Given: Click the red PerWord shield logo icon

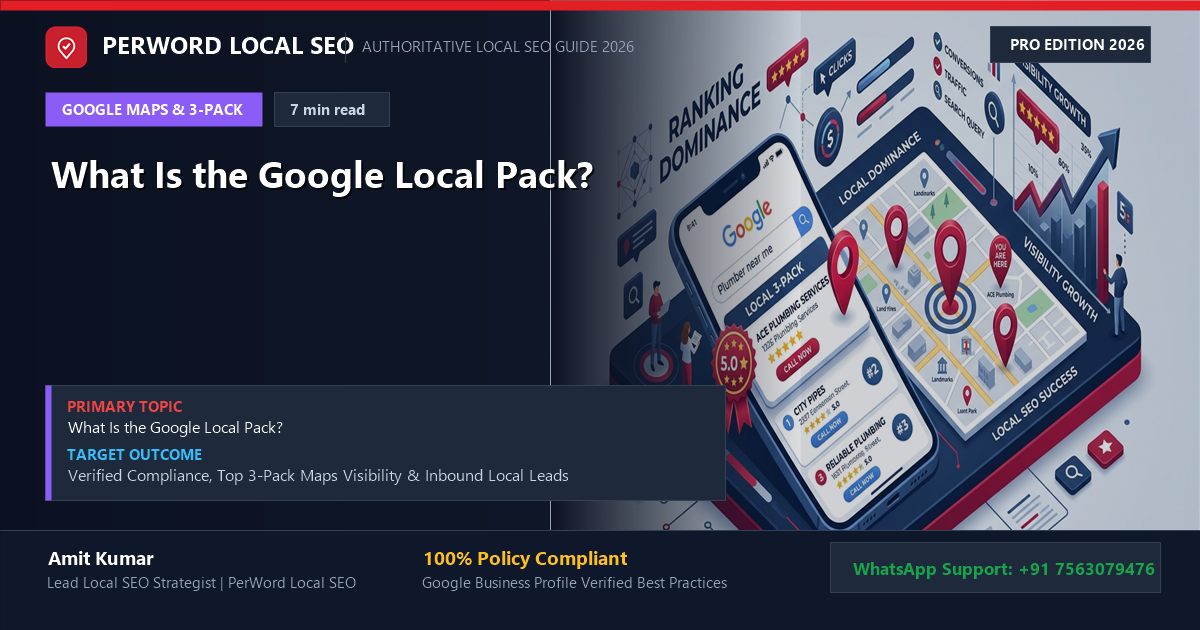Looking at the screenshot, I should click(66, 47).
